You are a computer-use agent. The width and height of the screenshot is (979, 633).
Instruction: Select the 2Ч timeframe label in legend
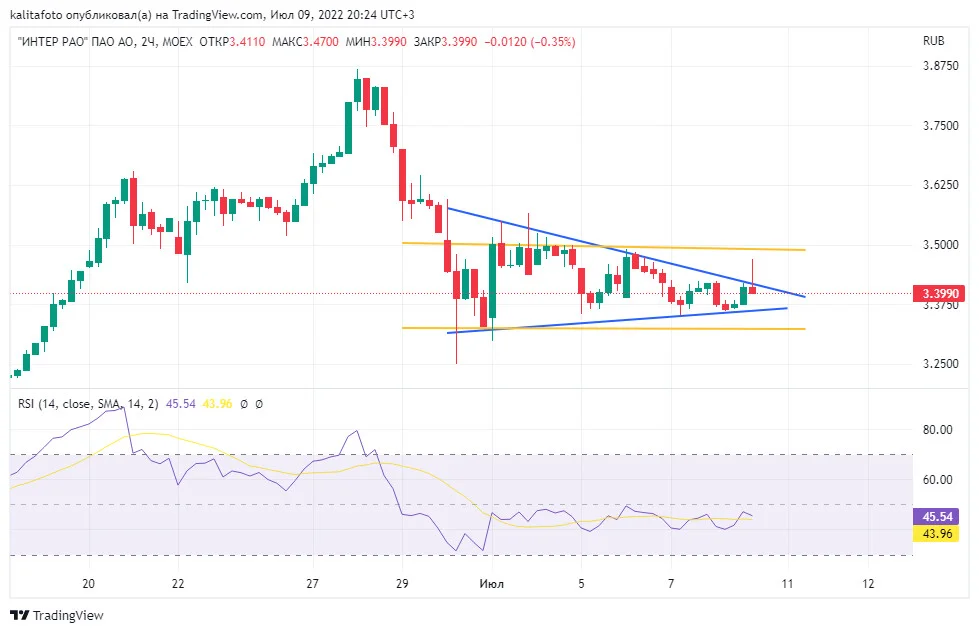pyautogui.click(x=147, y=42)
